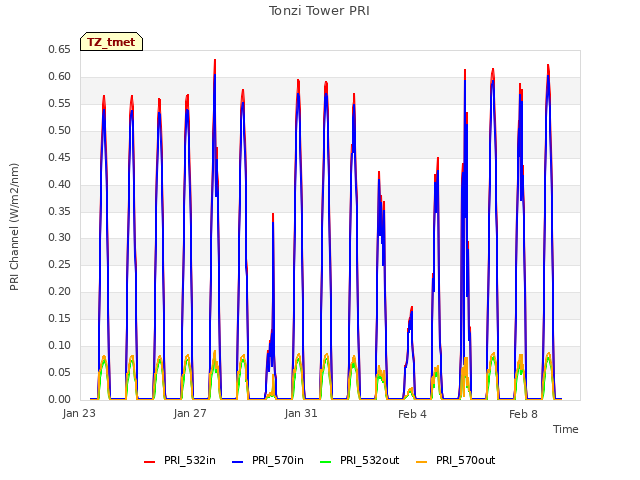640x480 pixels.
Task: Click the Feb 8 x-axis tick label
Action: [523, 414]
